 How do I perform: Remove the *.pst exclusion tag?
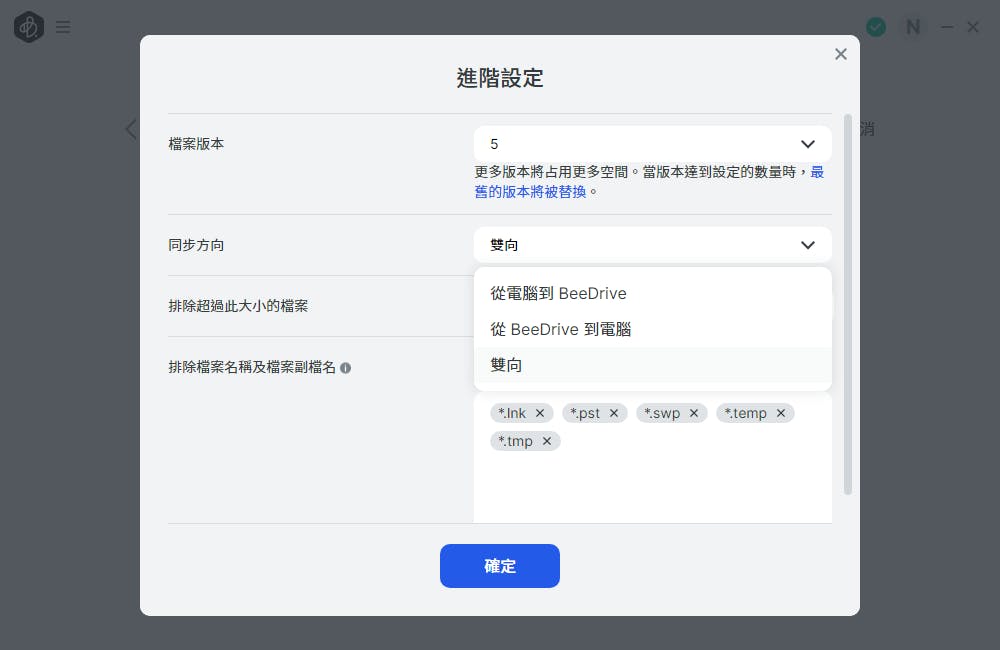614,413
